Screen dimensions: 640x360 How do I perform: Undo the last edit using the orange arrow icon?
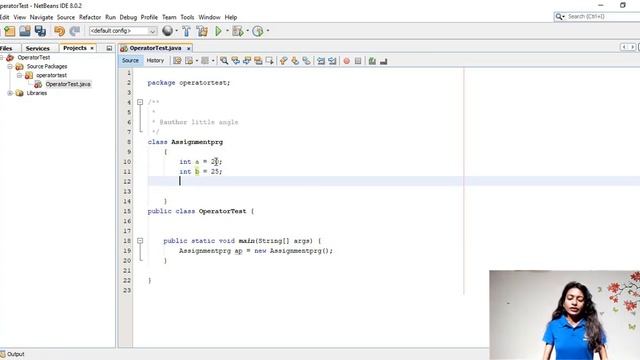[x=60, y=31]
